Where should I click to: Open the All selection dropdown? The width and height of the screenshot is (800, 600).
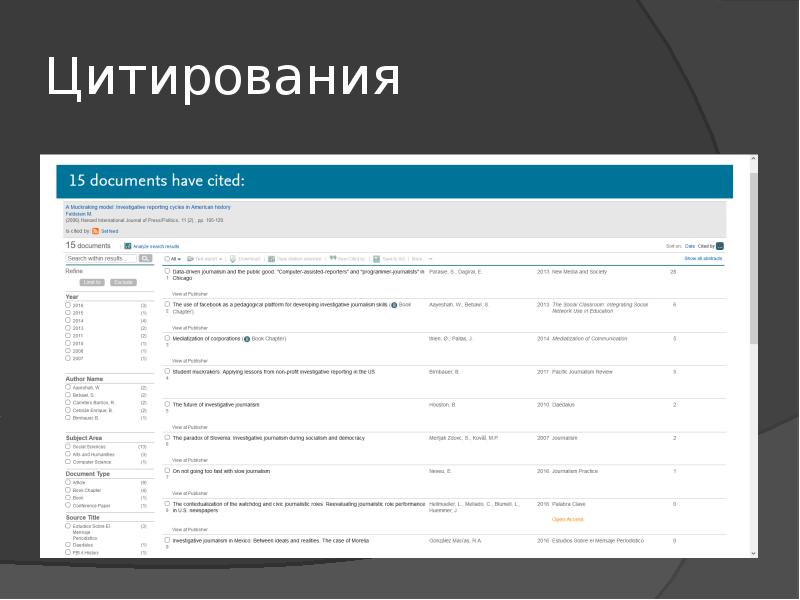pyautogui.click(x=174, y=259)
